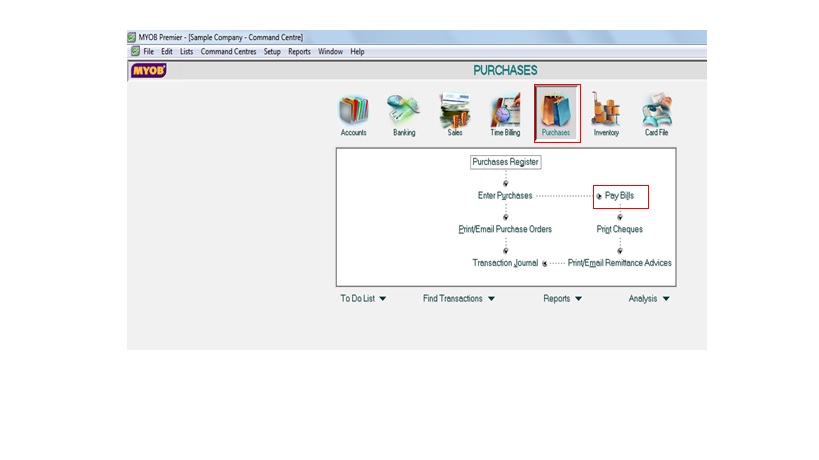Open the Command Centres menu
The height and width of the screenshot is (460, 819).
[228, 52]
